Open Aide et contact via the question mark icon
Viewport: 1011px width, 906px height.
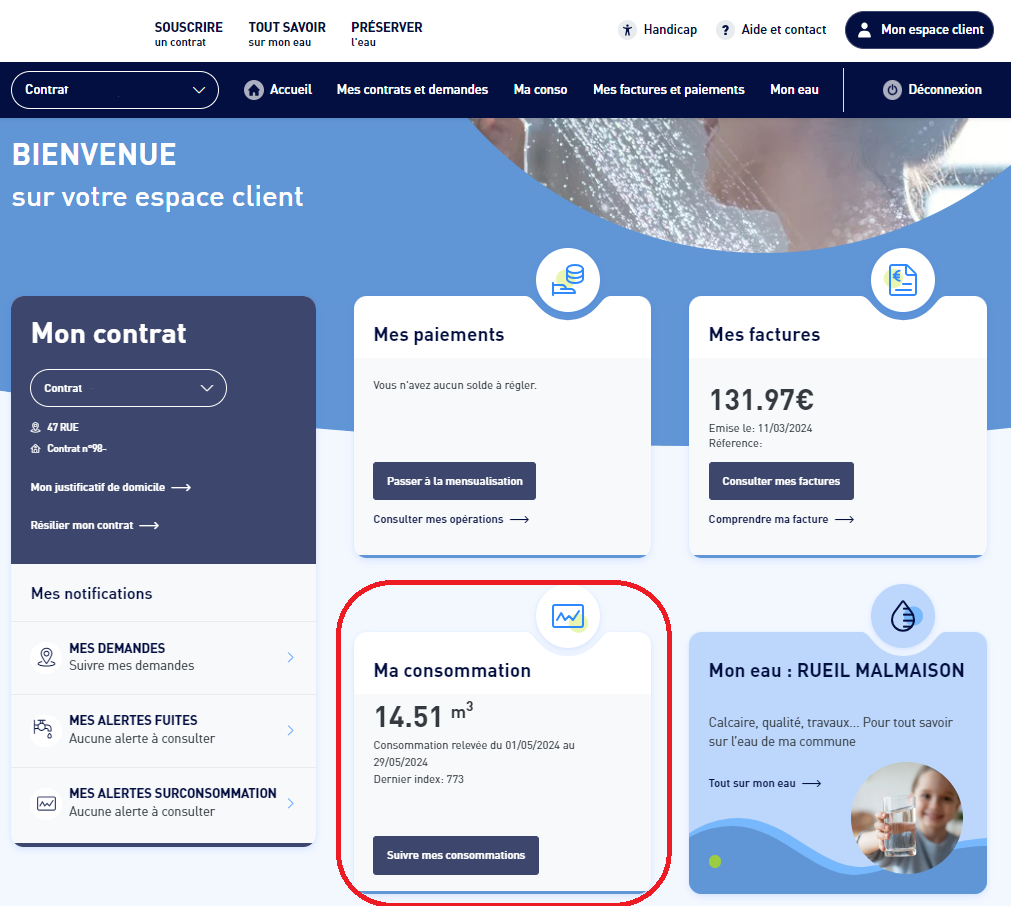tap(725, 30)
